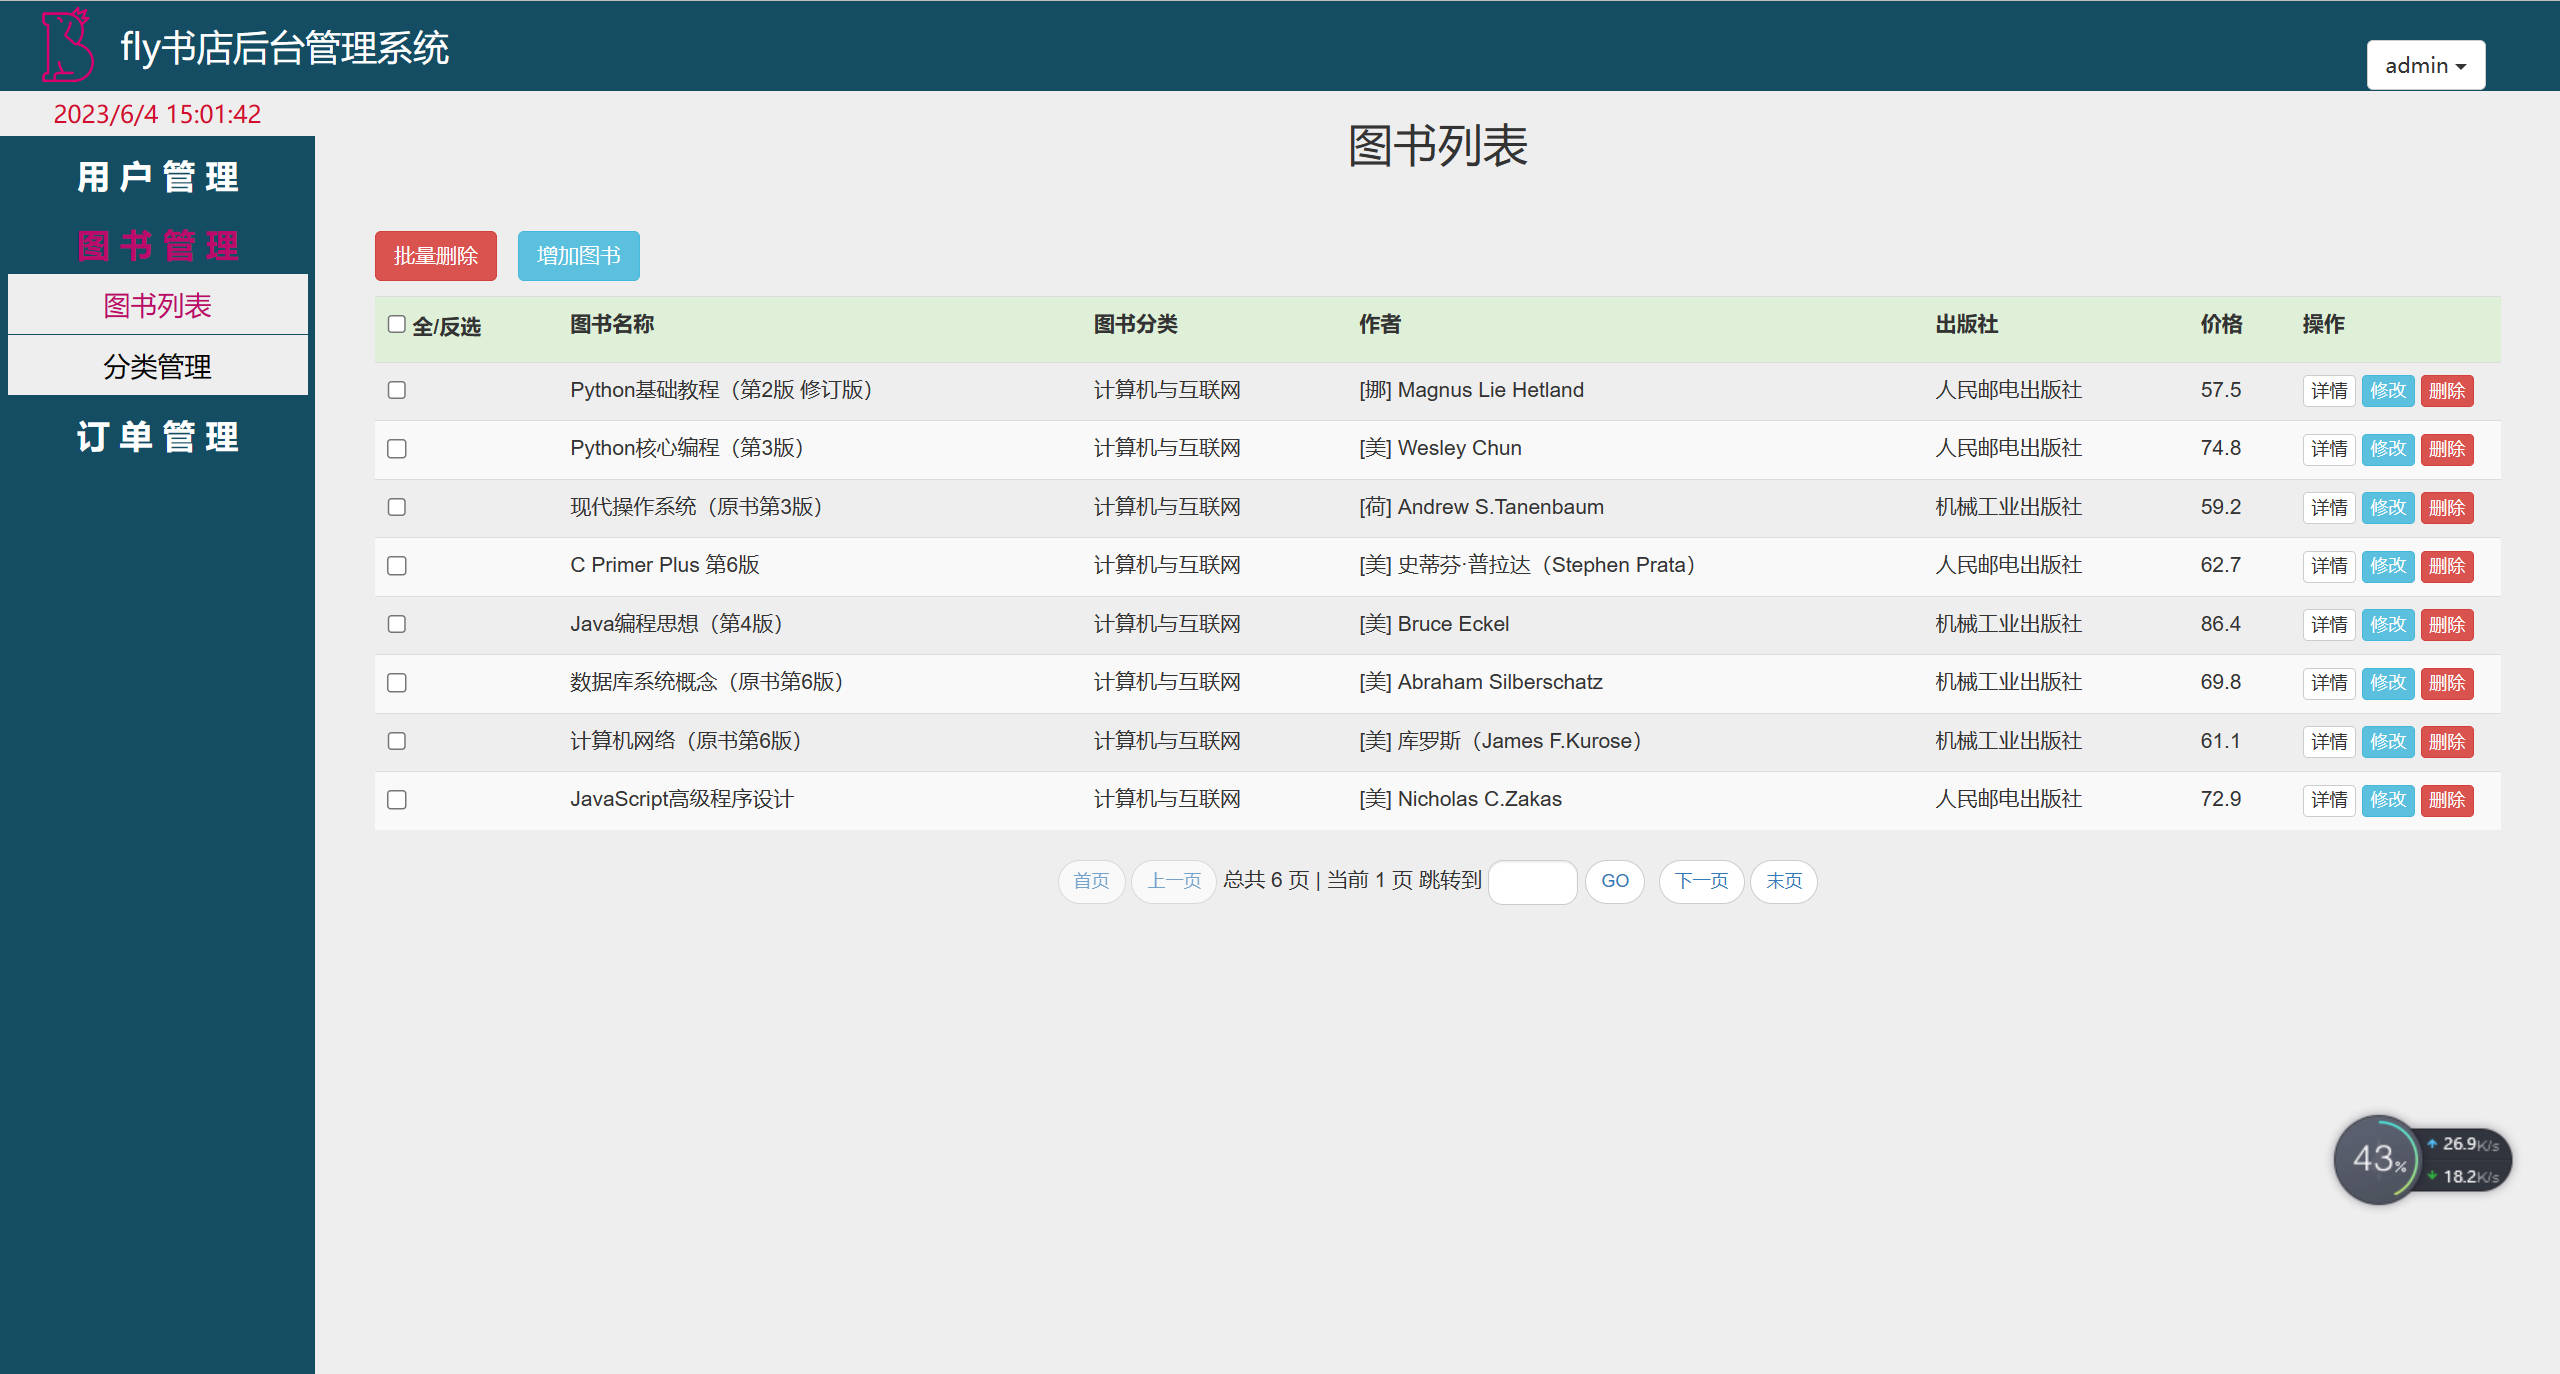Screen dimensions: 2560x1374
Task: Check the select-all checkbox in header
Action: tap(396, 324)
